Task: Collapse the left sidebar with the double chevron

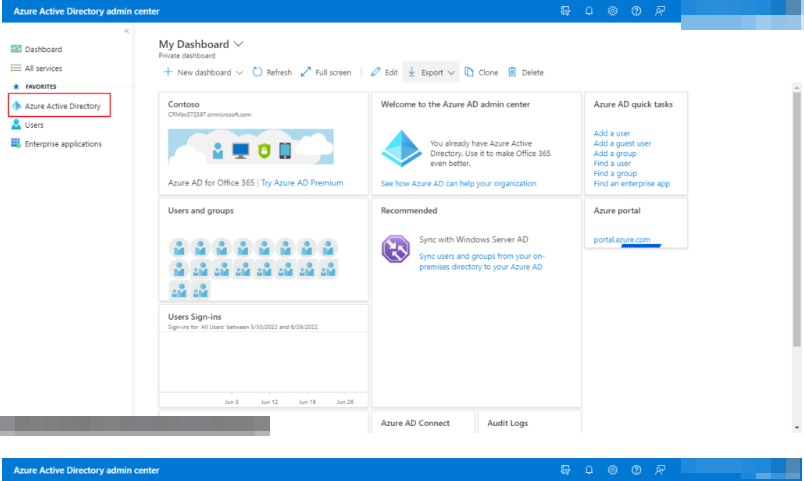Action: click(x=126, y=31)
